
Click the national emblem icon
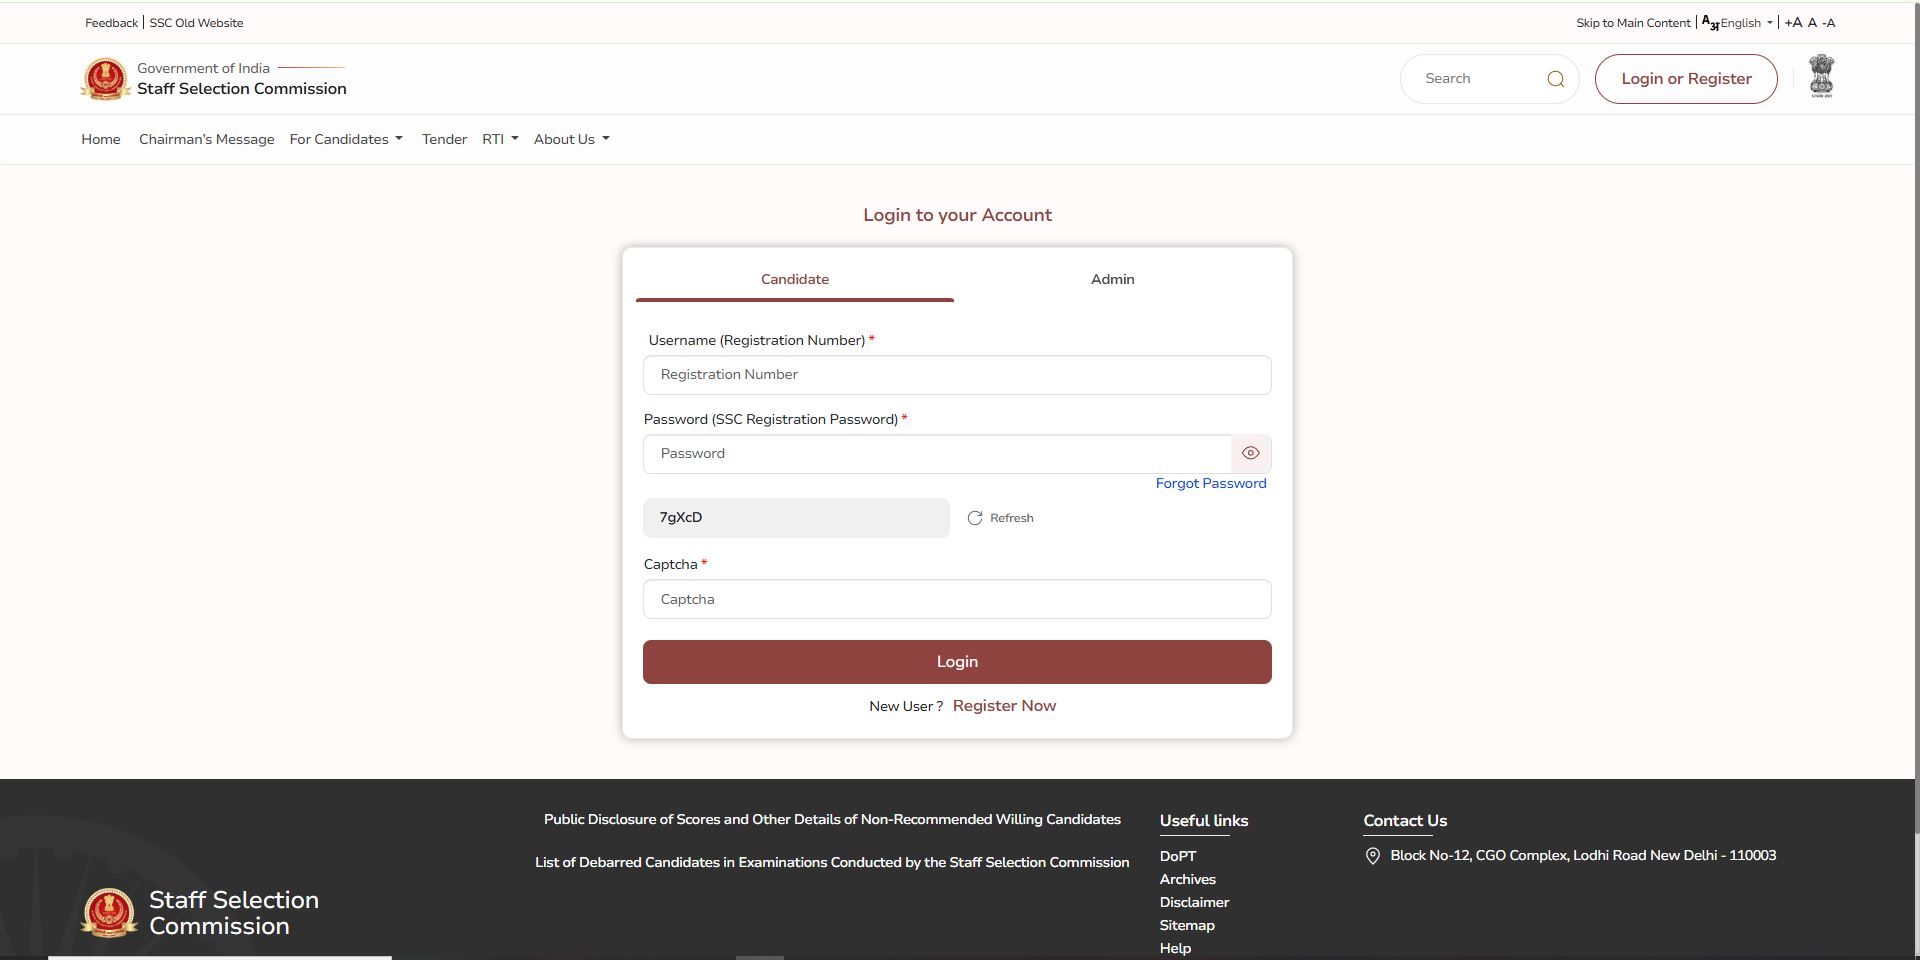tap(1821, 77)
